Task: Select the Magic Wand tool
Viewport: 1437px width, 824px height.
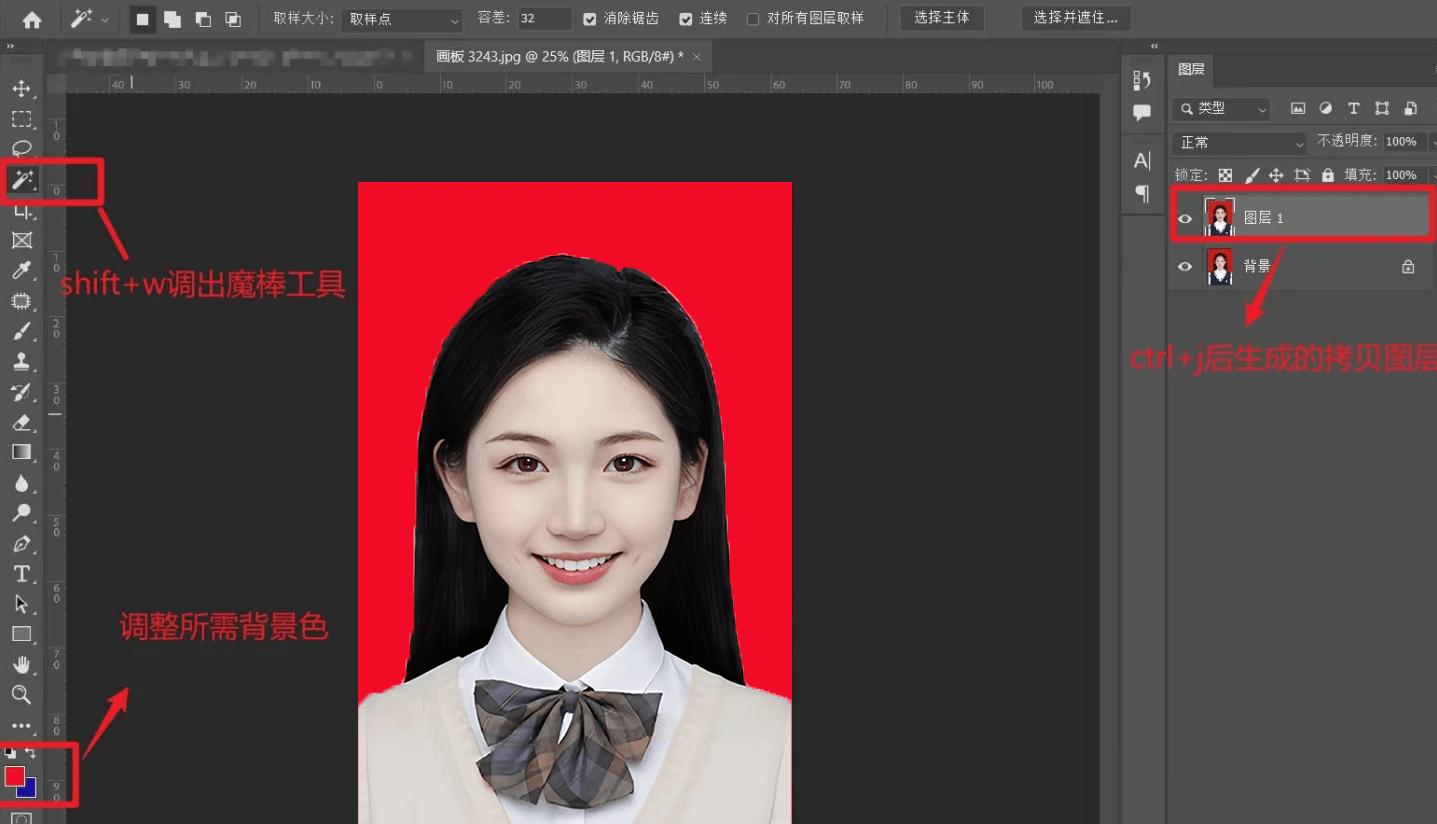Action: [x=21, y=180]
